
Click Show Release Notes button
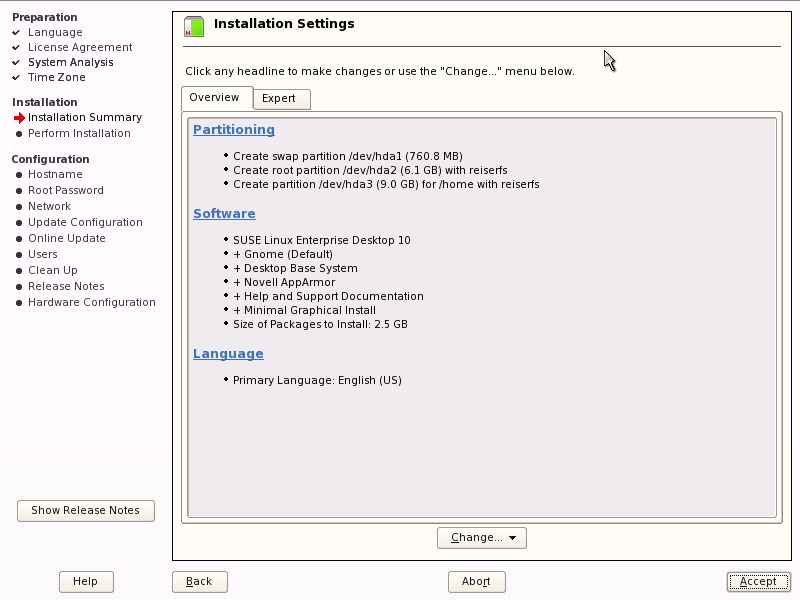coord(86,511)
